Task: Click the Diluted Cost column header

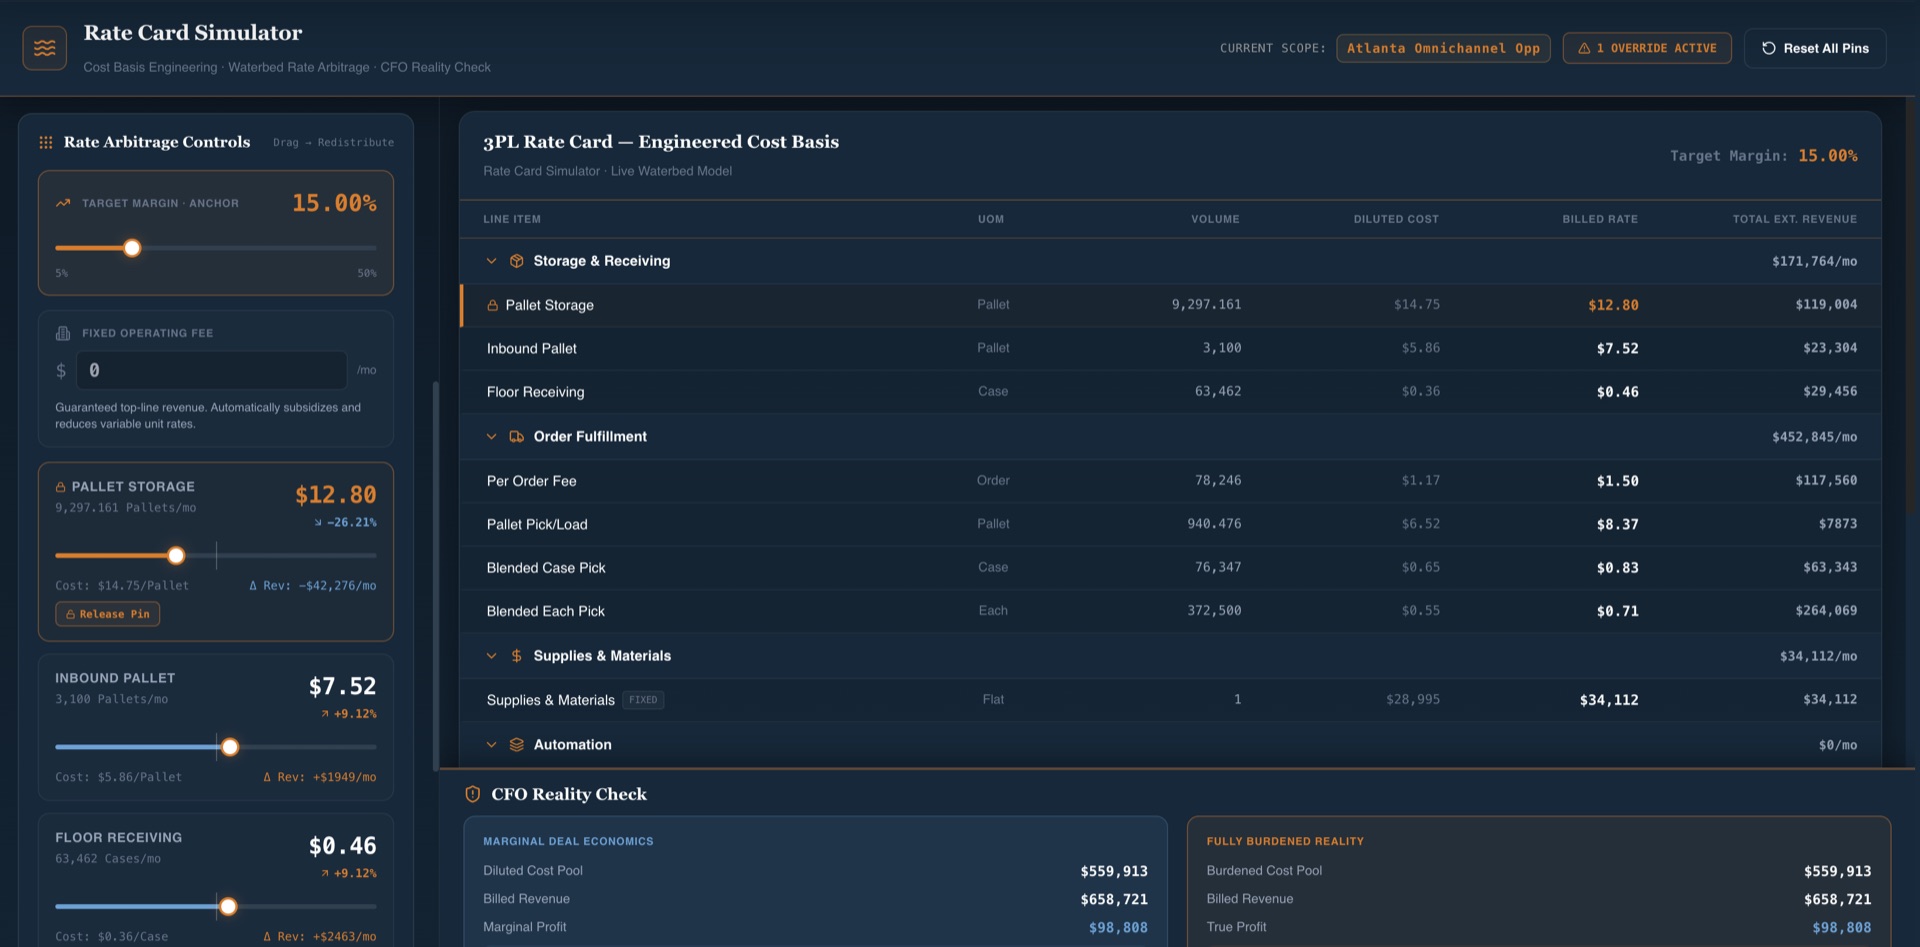Action: coord(1396,219)
